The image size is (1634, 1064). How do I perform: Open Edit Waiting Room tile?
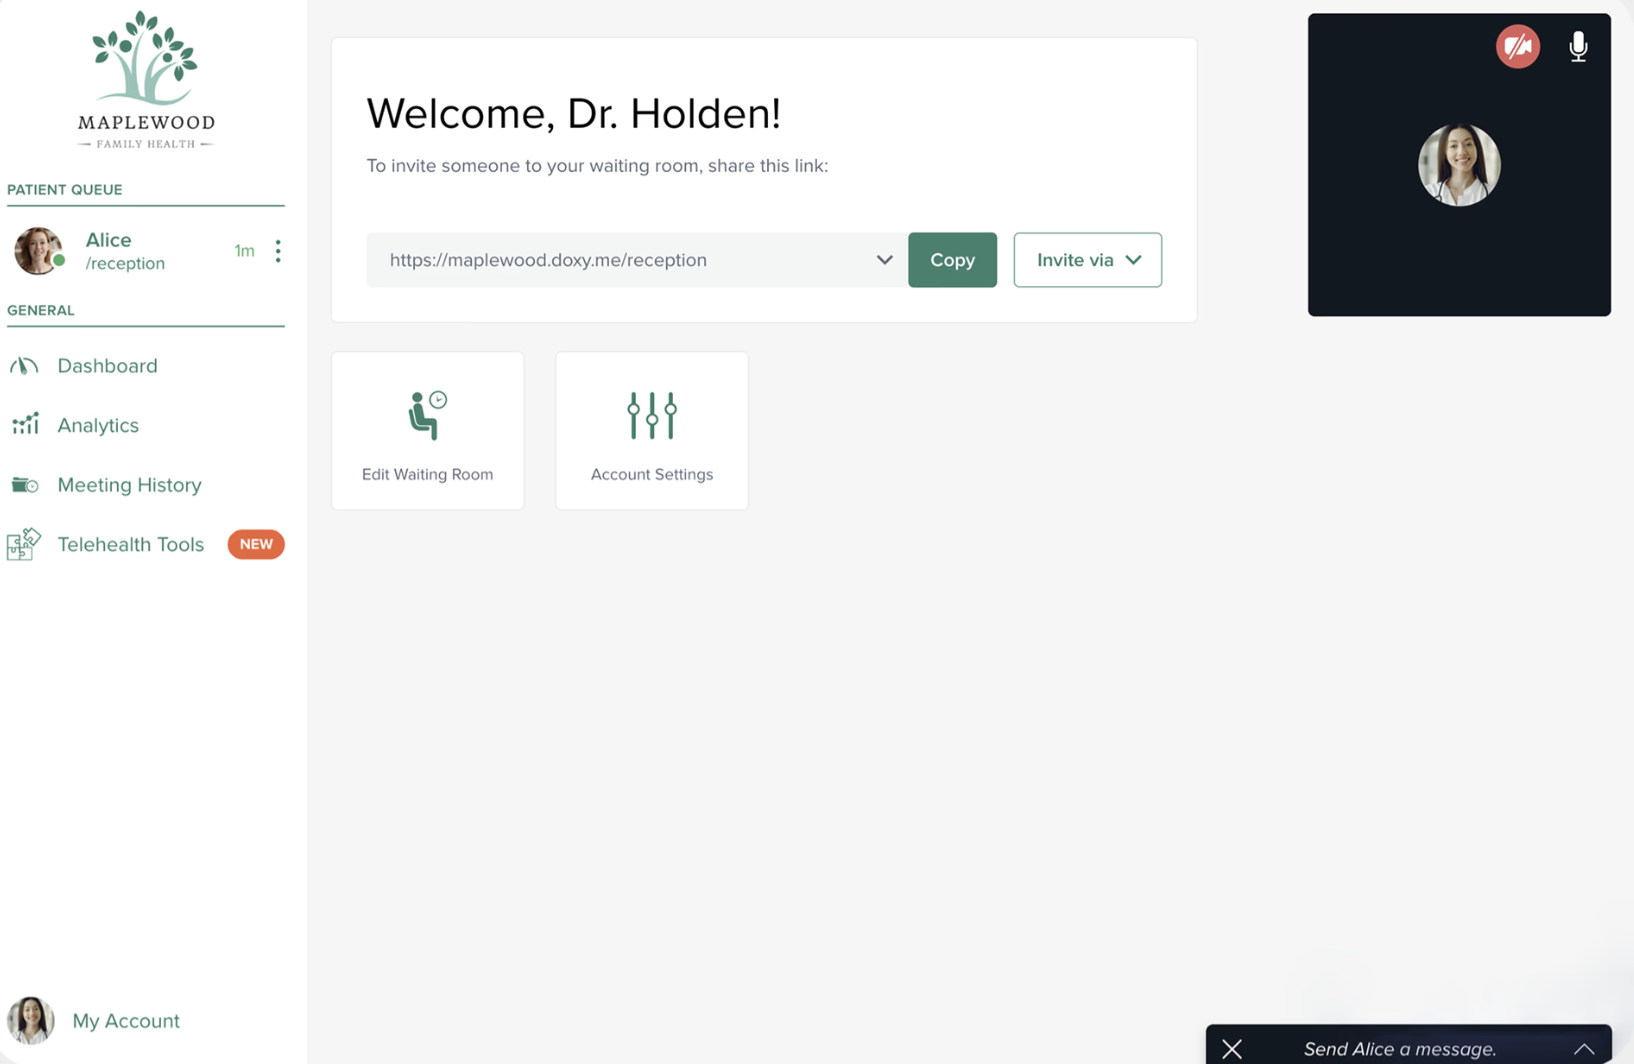(x=427, y=431)
